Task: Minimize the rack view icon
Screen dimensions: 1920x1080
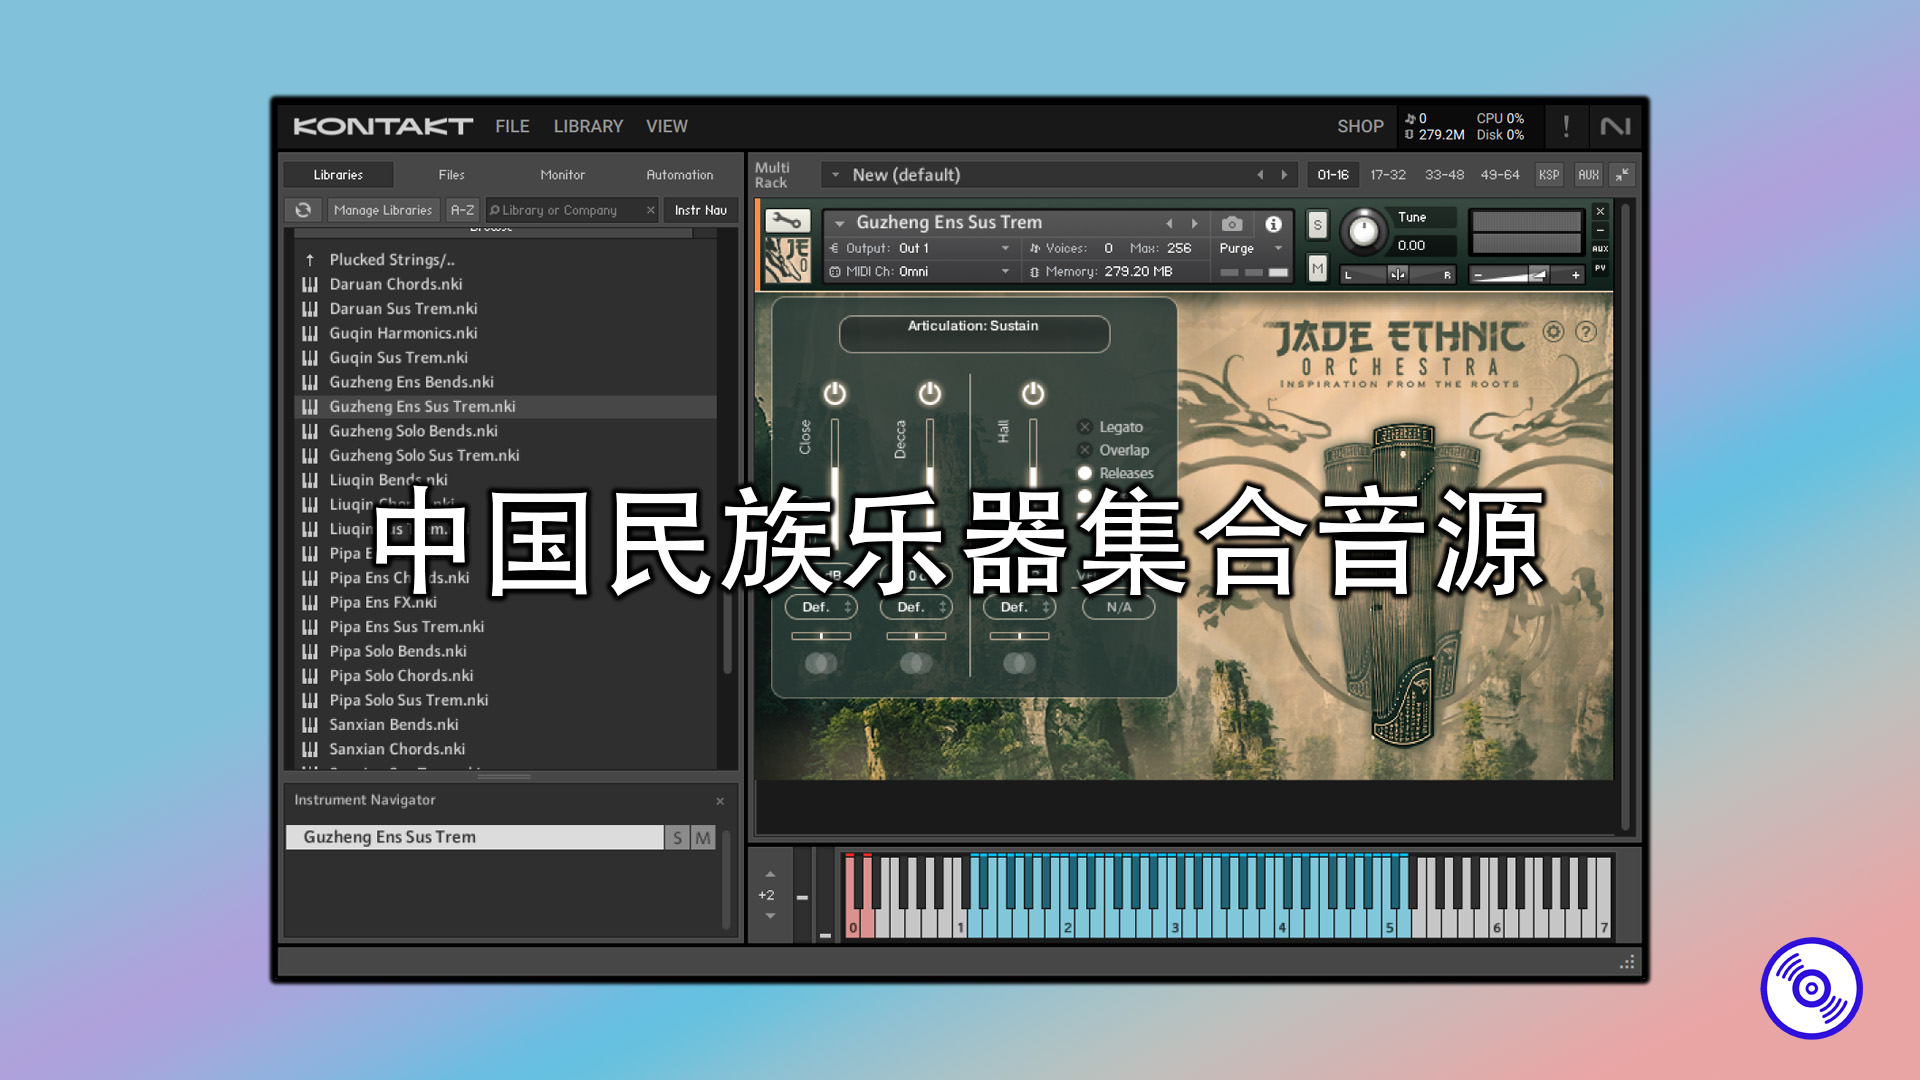Action: (x=1622, y=174)
